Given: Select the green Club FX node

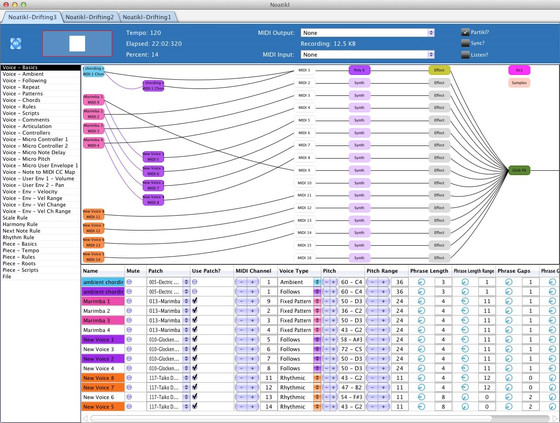Looking at the screenshot, I should click(519, 170).
